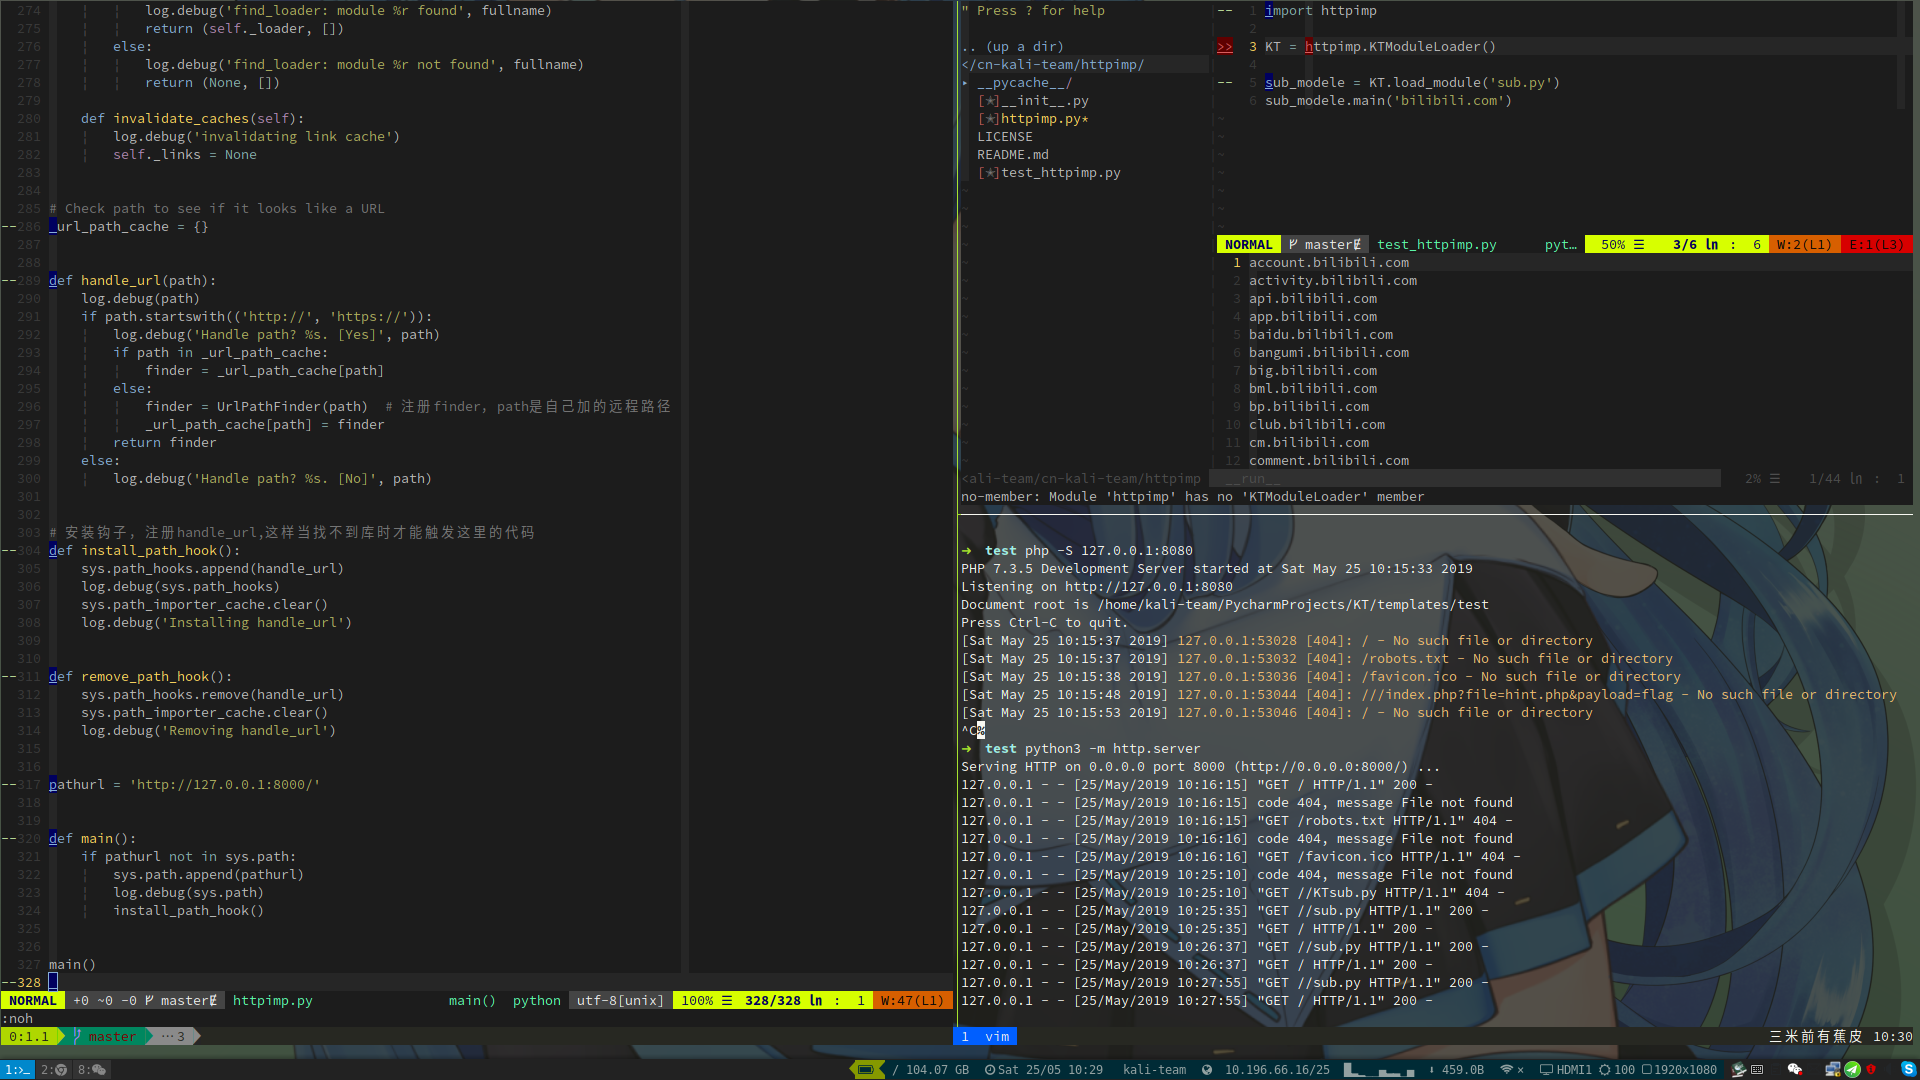This screenshot has height=1080, width=1920.
Task: Click the pen tray icon beside the keyboard icon
Action: pyautogui.click(x=1738, y=1069)
